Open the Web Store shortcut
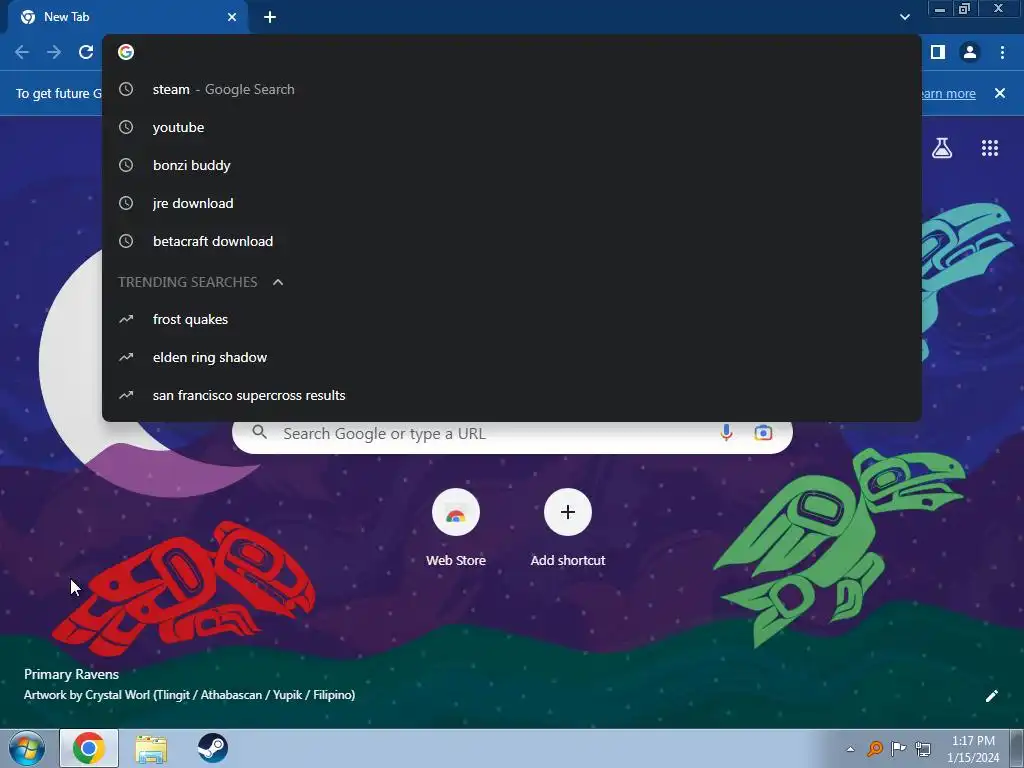This screenshot has width=1024, height=768. (x=456, y=527)
